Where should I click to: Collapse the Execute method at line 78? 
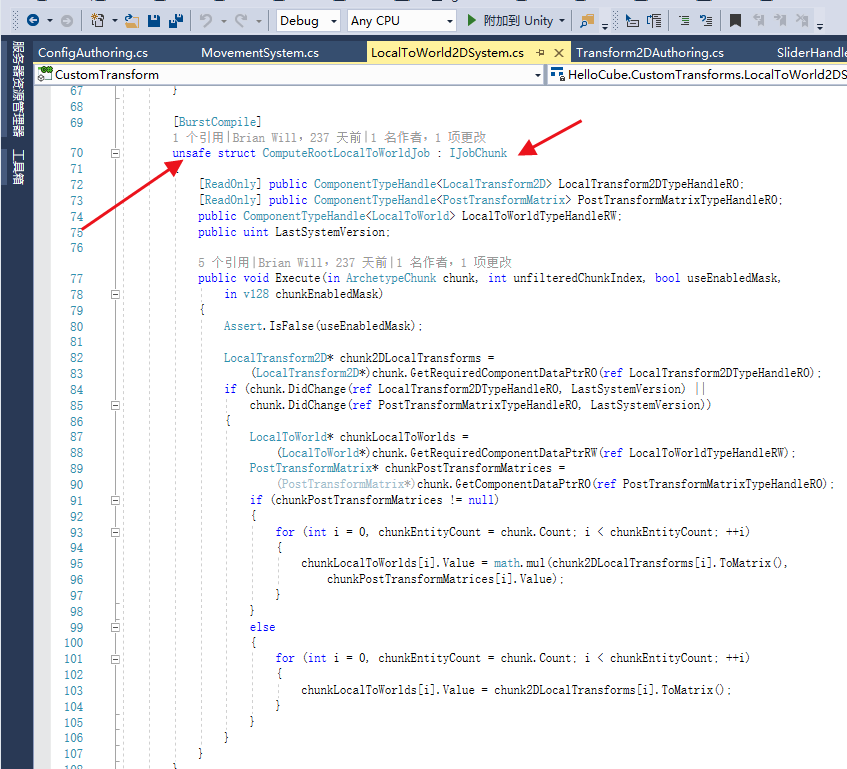click(x=115, y=295)
